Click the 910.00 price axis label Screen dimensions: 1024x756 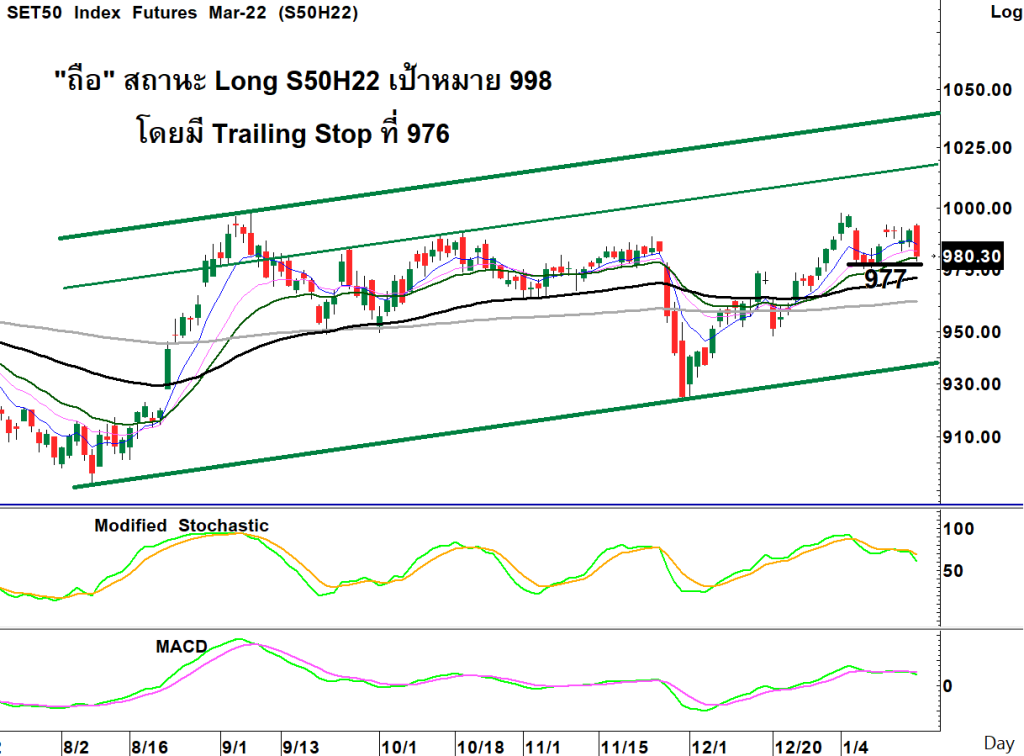972,437
